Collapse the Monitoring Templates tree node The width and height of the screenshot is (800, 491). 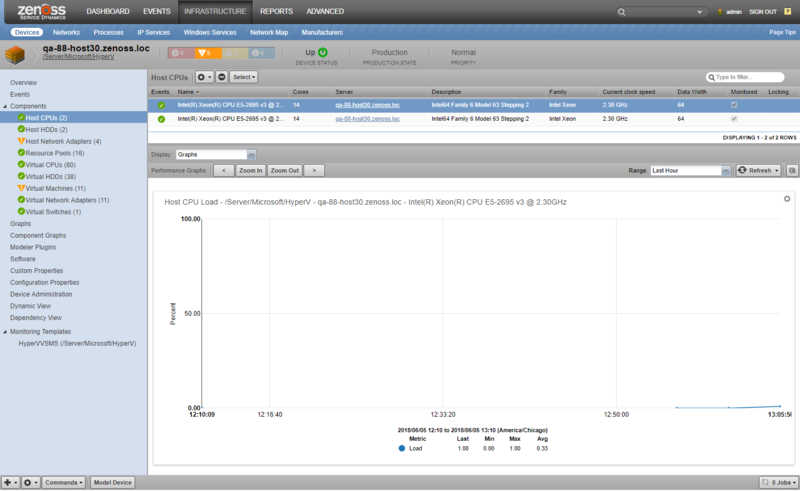coord(5,332)
